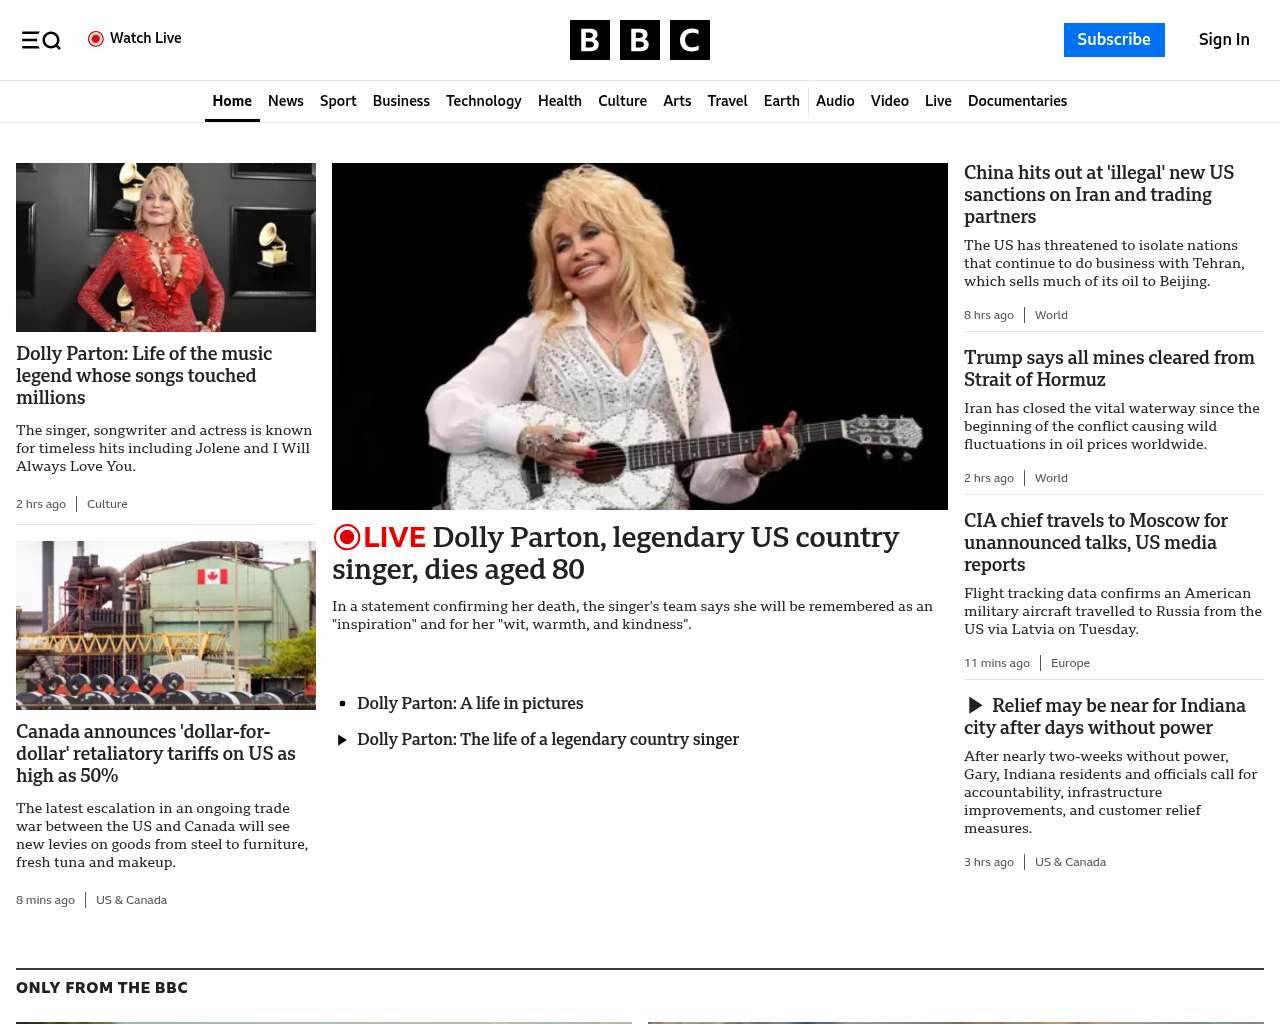Select the Audio tab

[x=835, y=101]
